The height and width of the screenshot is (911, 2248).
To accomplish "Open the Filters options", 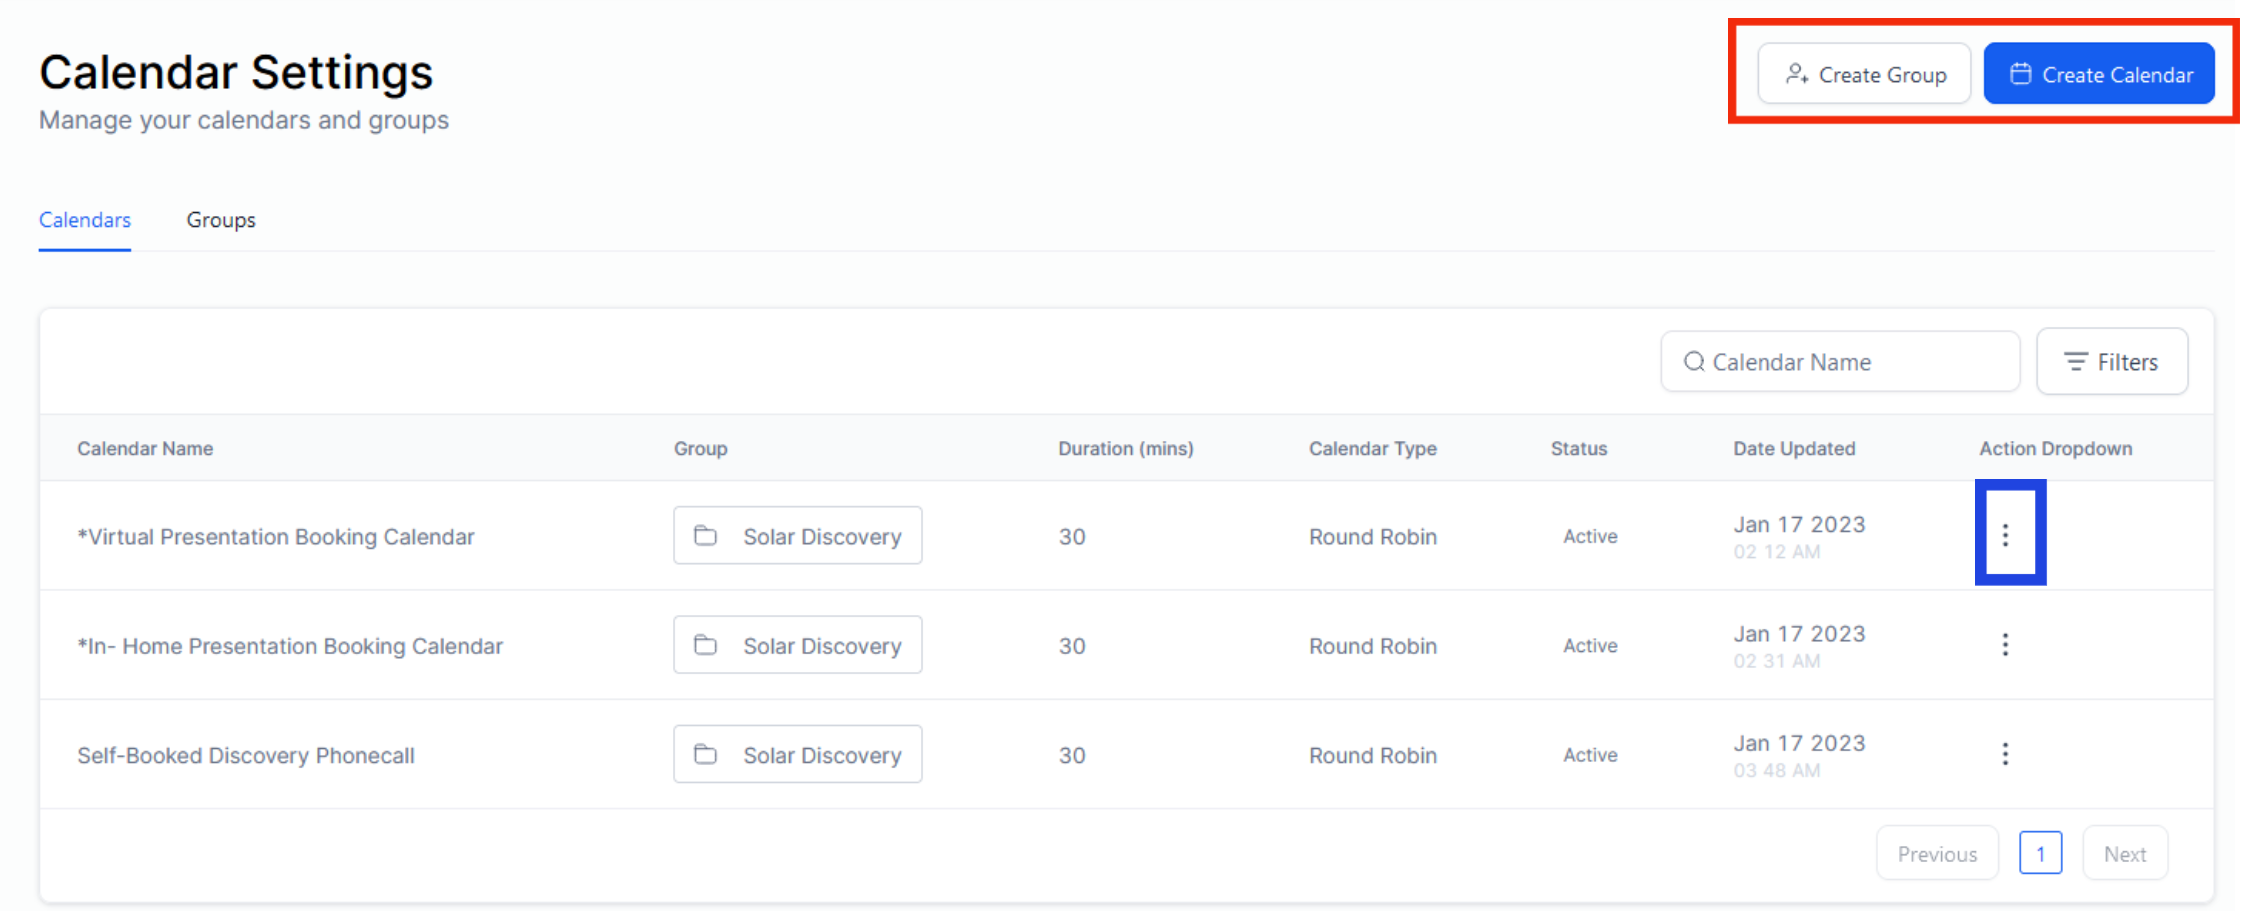I will tap(2112, 362).
